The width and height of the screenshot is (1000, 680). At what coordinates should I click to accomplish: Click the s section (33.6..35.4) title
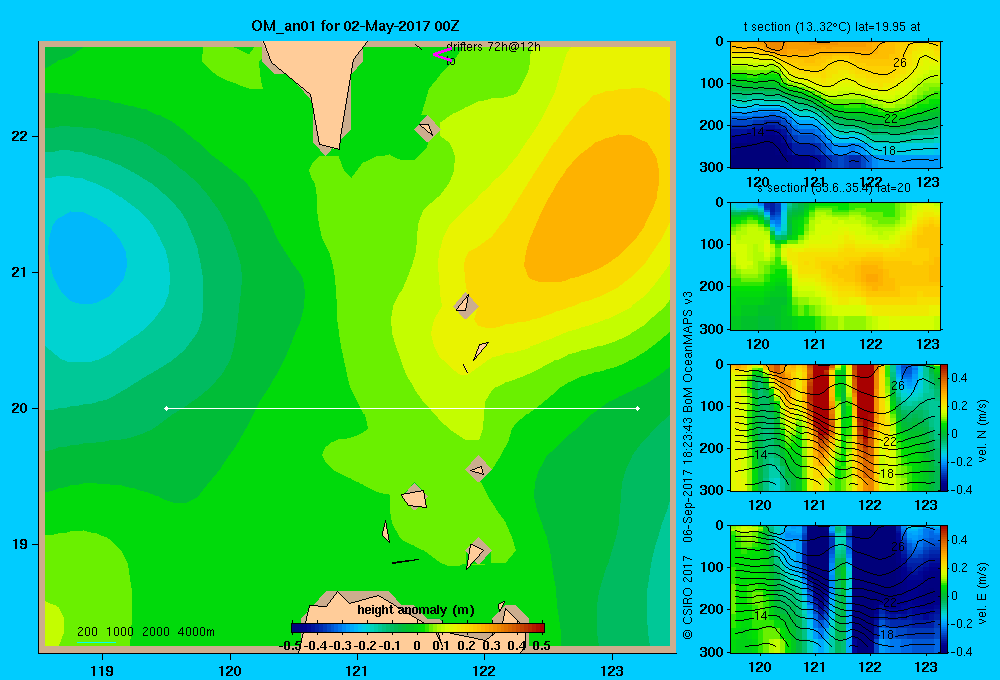pyautogui.click(x=834, y=188)
